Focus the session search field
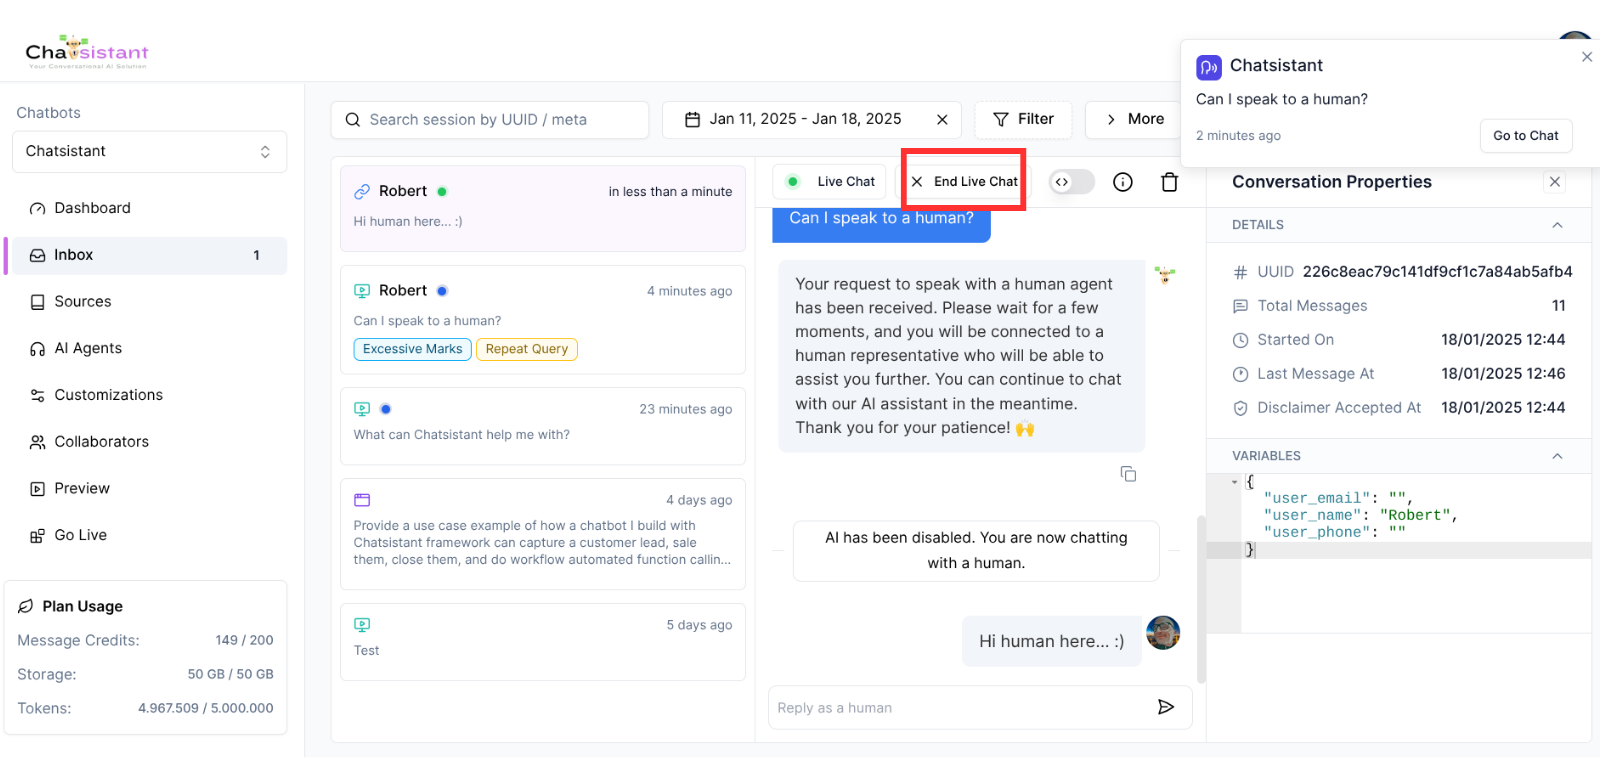Image resolution: width=1600 pixels, height=769 pixels. 490,119
